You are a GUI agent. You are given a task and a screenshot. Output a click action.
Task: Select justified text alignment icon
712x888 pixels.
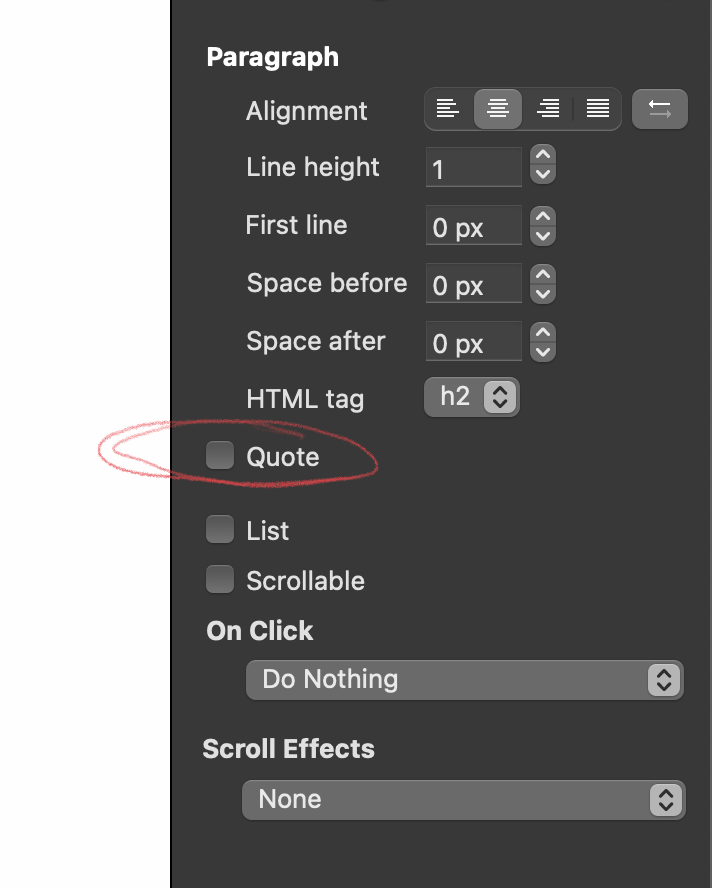tap(597, 109)
